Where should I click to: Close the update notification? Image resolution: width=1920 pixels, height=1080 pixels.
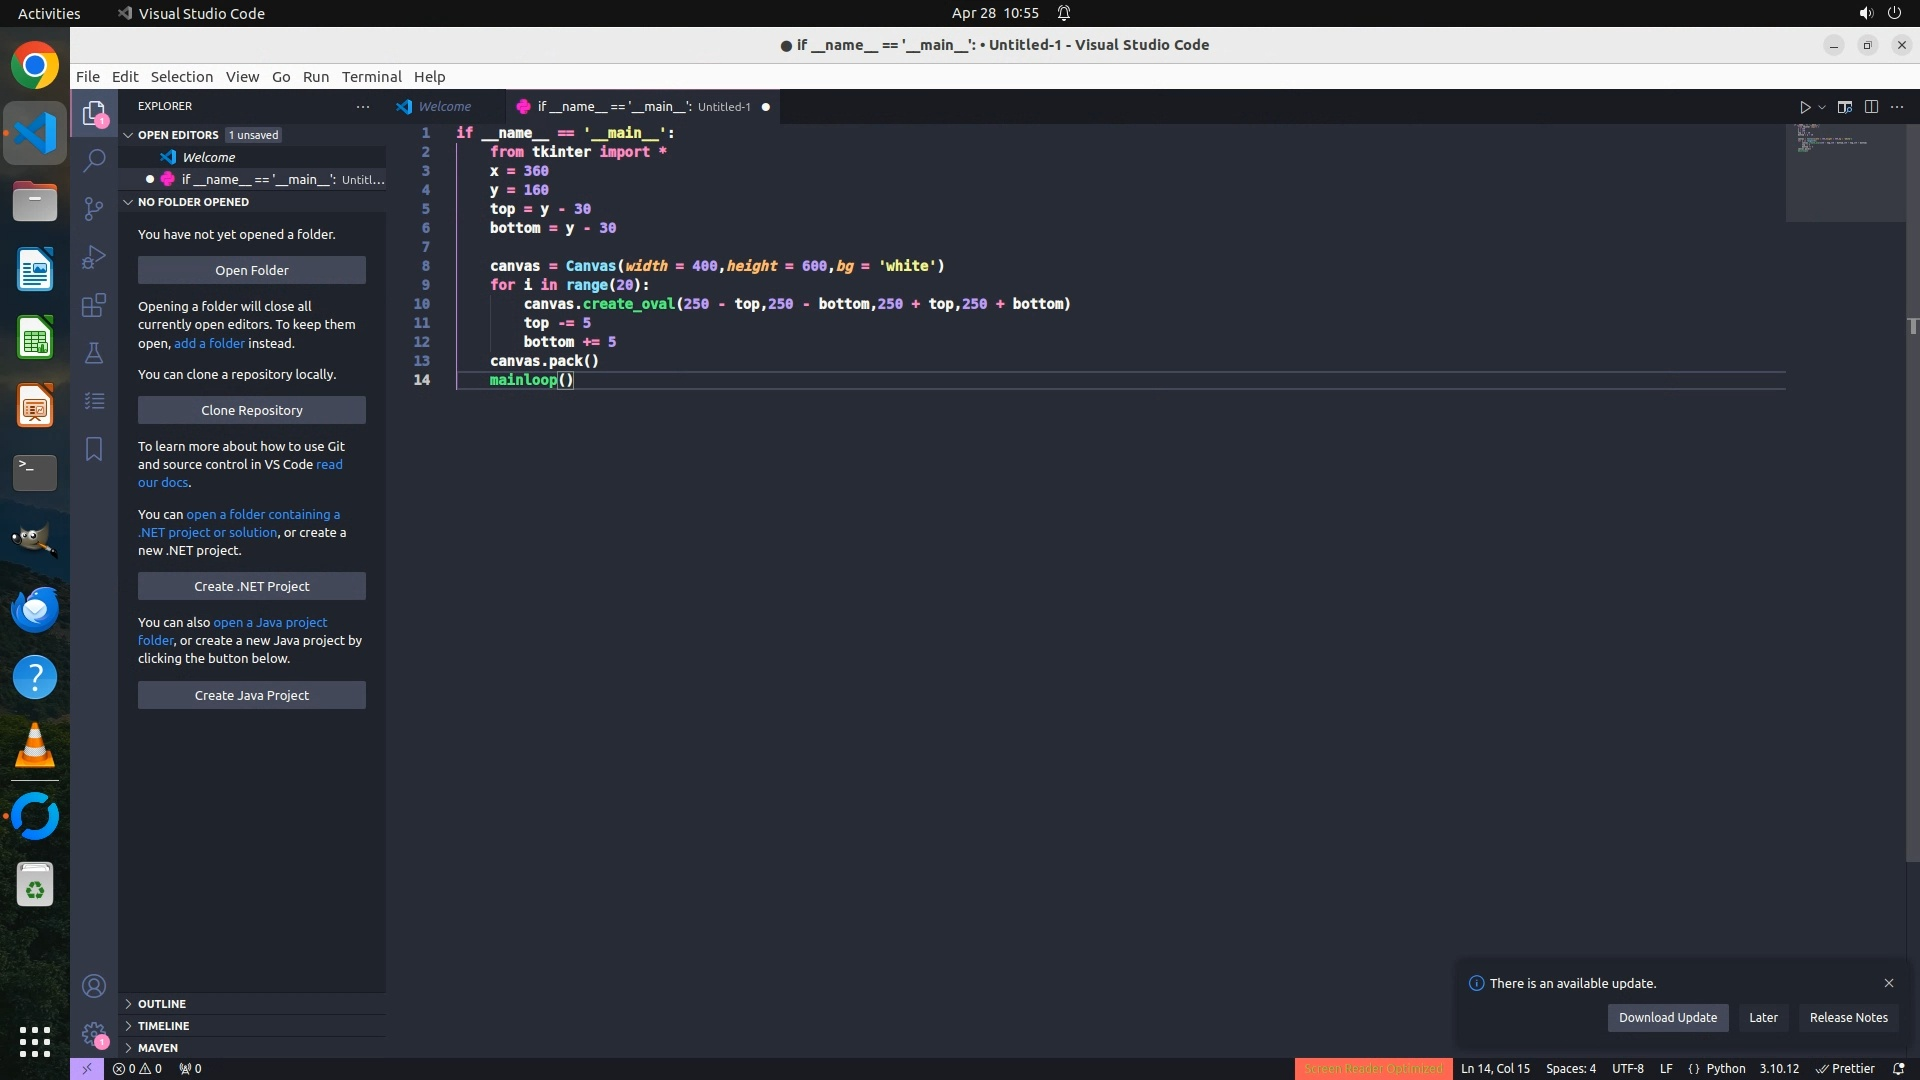point(1889,983)
